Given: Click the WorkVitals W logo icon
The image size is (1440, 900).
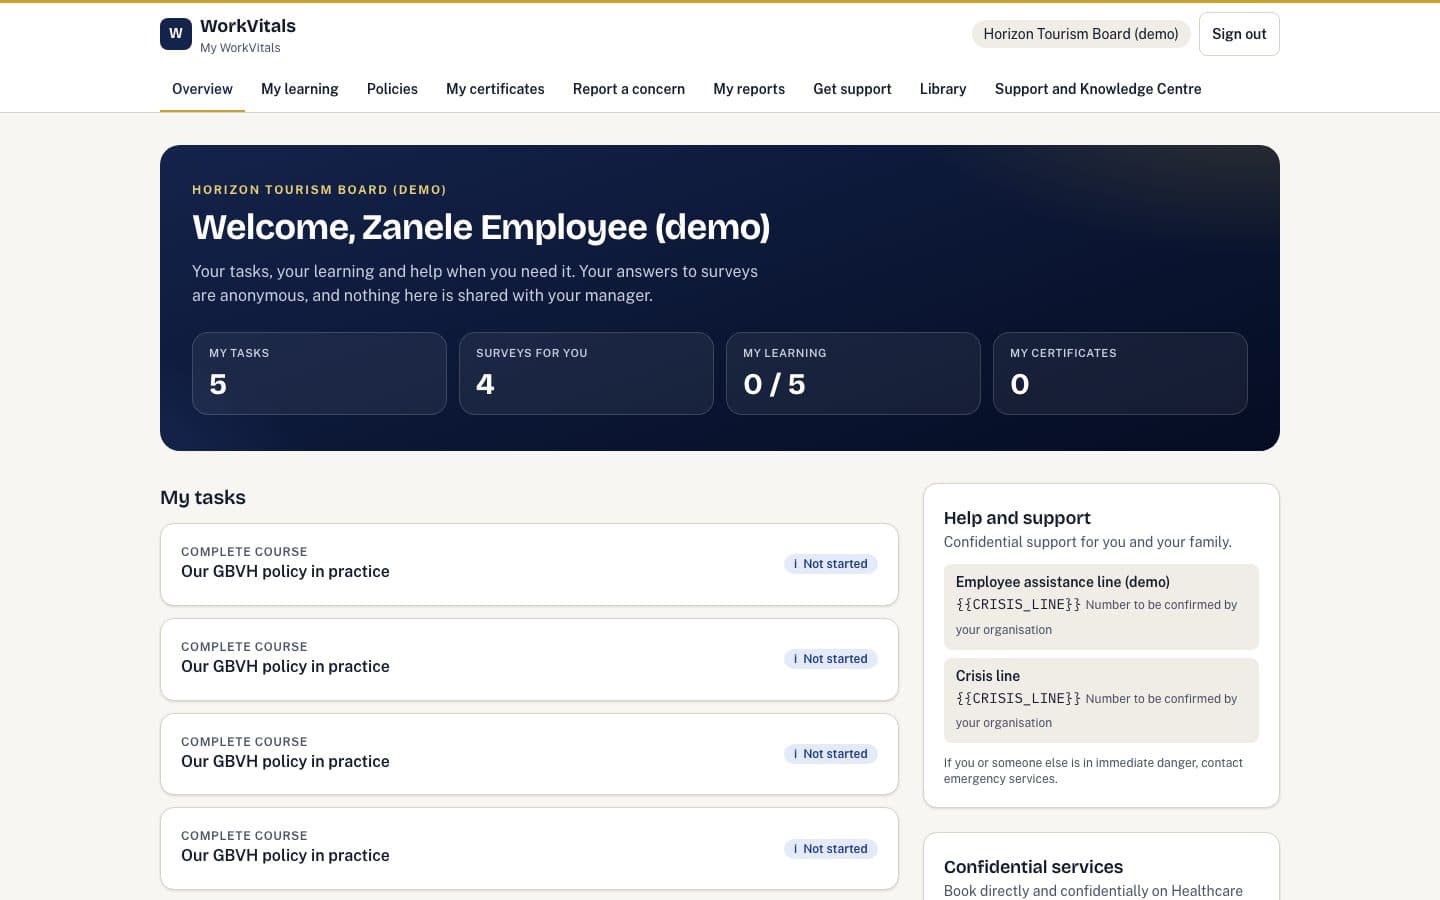Looking at the screenshot, I should click(176, 34).
